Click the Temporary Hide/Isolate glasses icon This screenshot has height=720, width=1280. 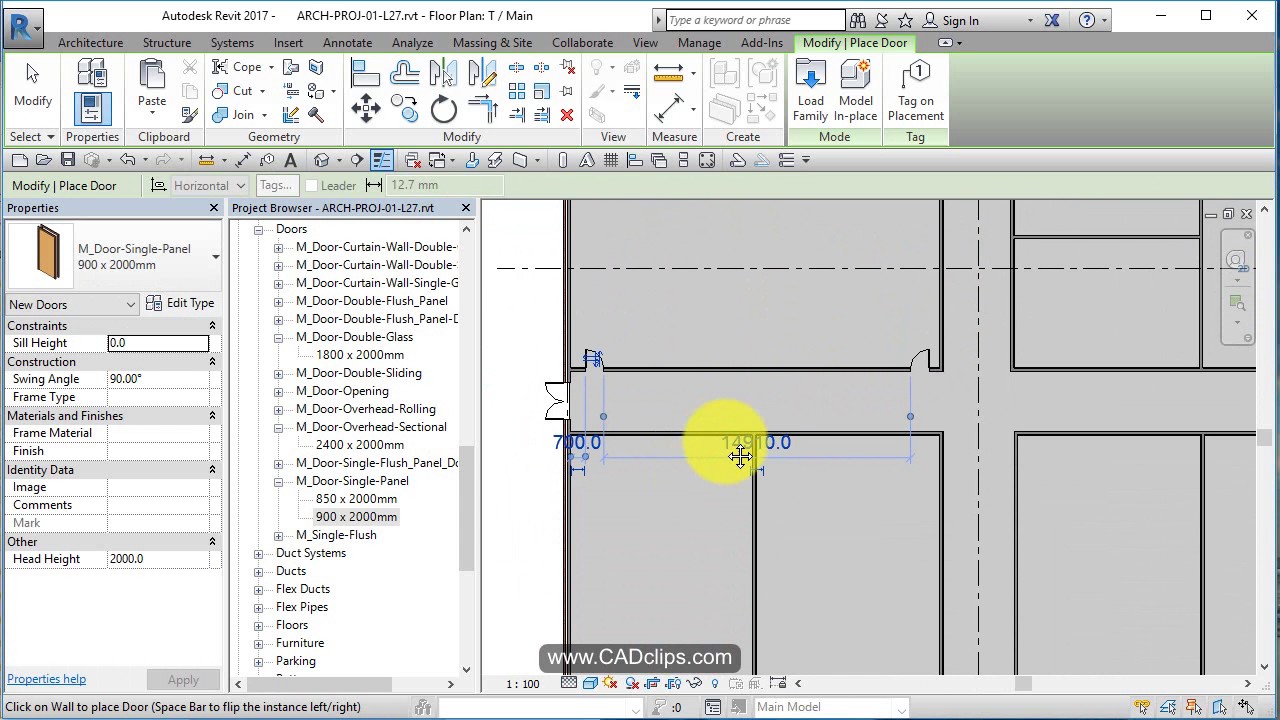(694, 683)
